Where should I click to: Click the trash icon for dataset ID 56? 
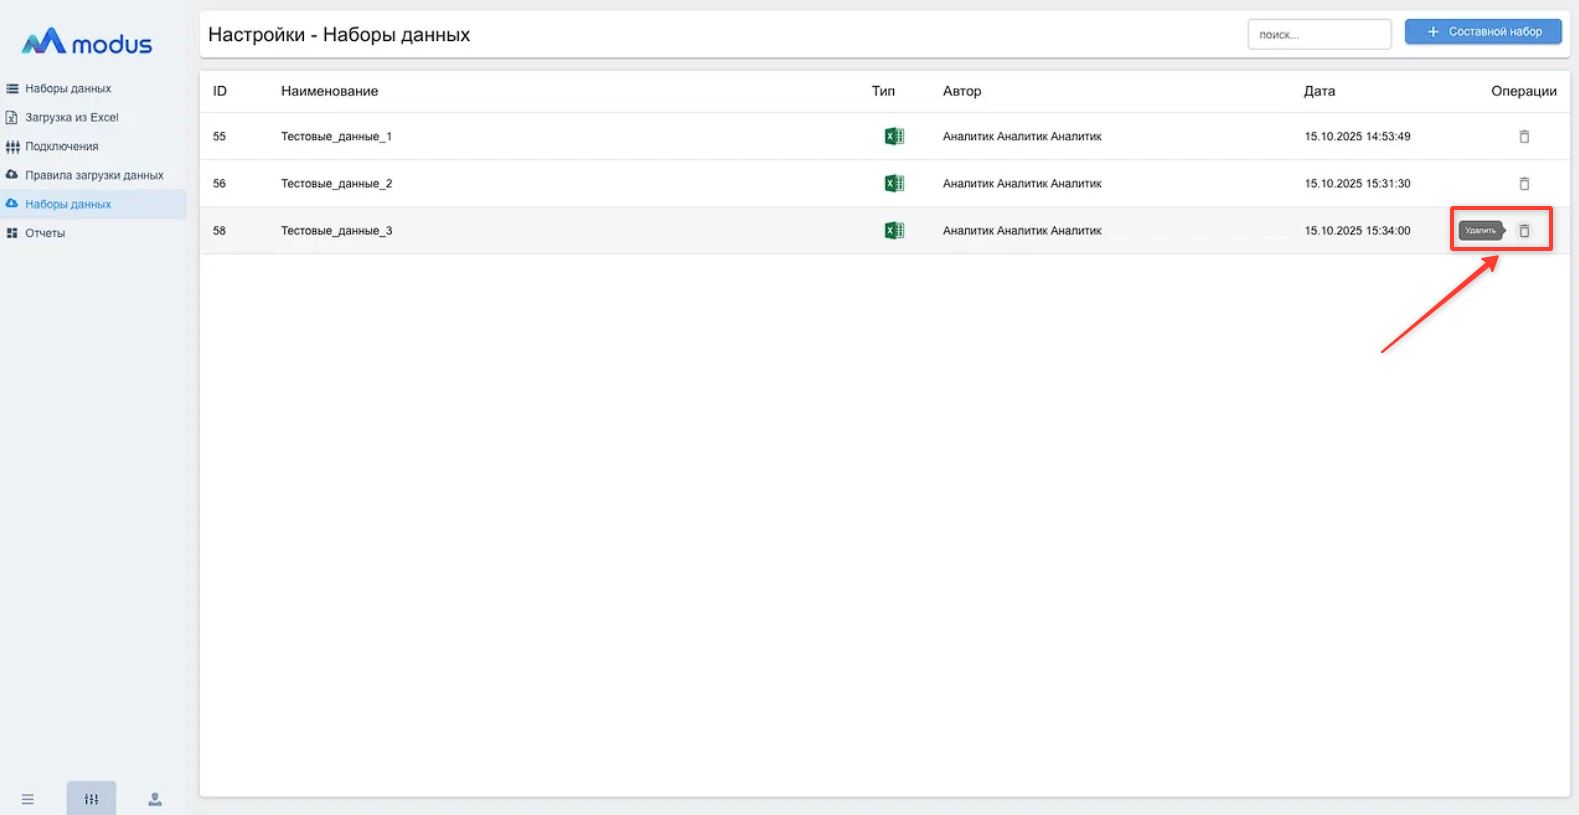point(1524,184)
